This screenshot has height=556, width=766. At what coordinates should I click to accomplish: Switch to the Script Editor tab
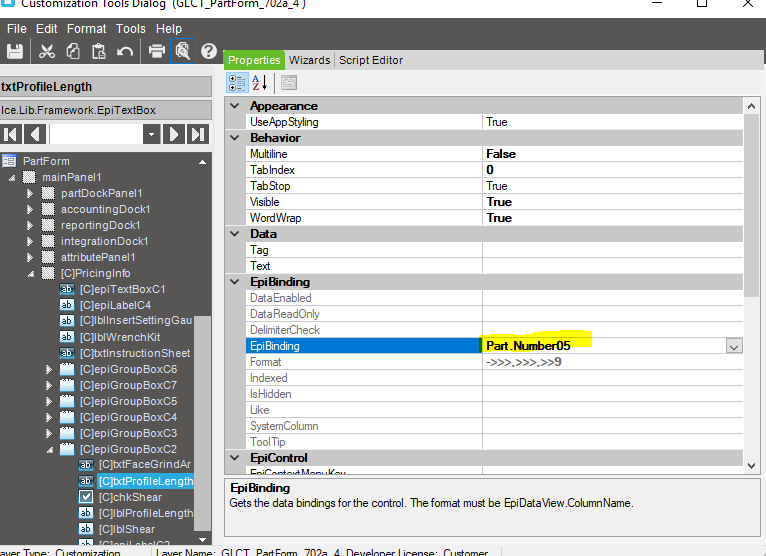tap(370, 60)
